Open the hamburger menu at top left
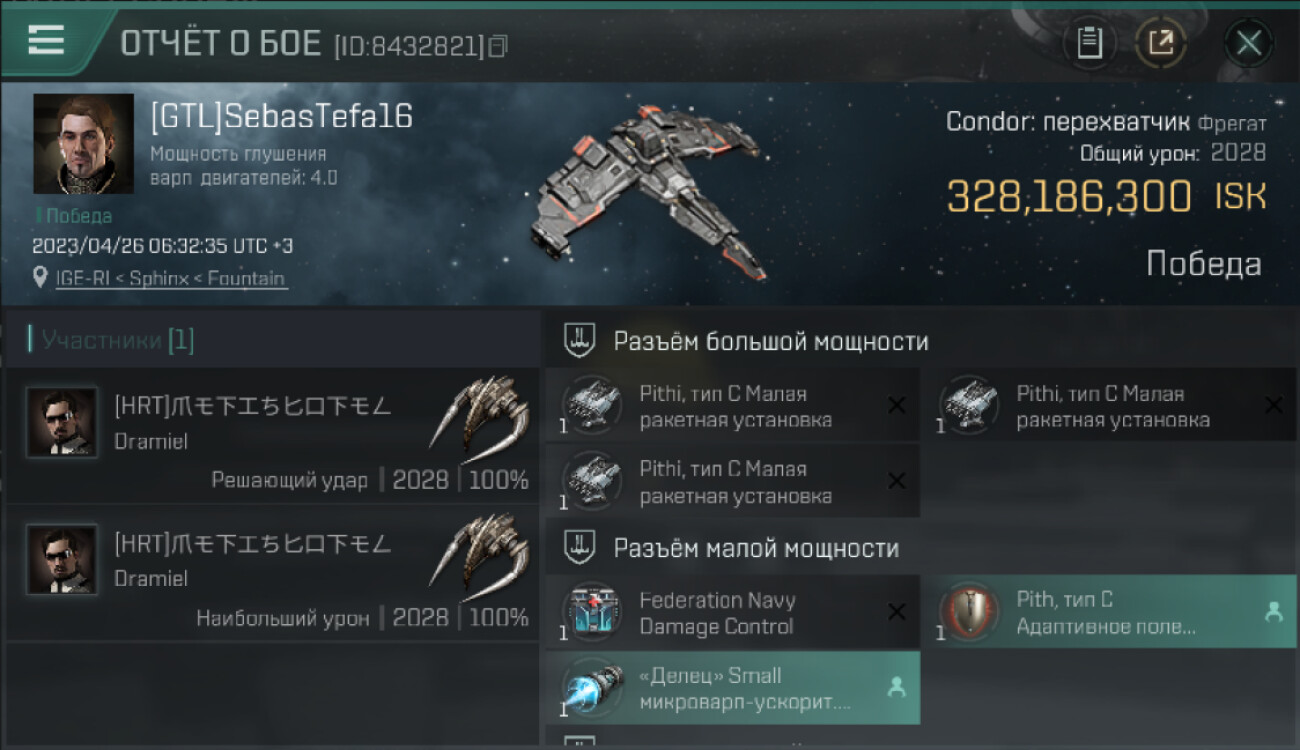Image resolution: width=1300 pixels, height=750 pixels. 46,40
